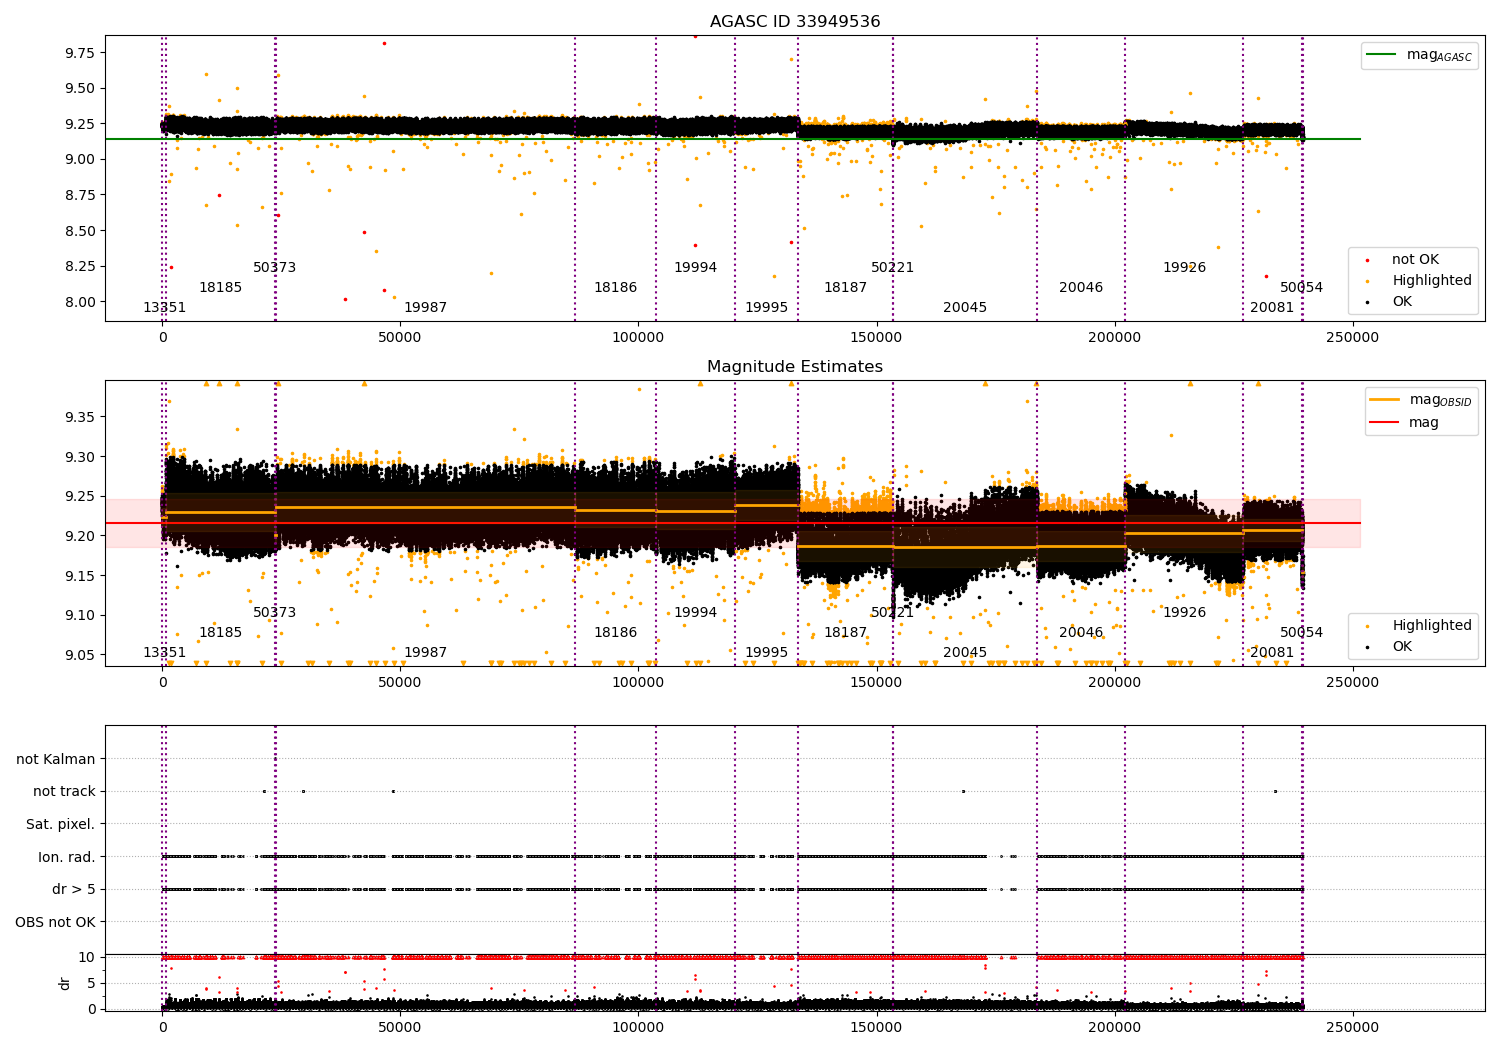This screenshot has height=1050, width=1500.
Task: Click OBSID label '18185' in the top plot
Action: (221, 288)
